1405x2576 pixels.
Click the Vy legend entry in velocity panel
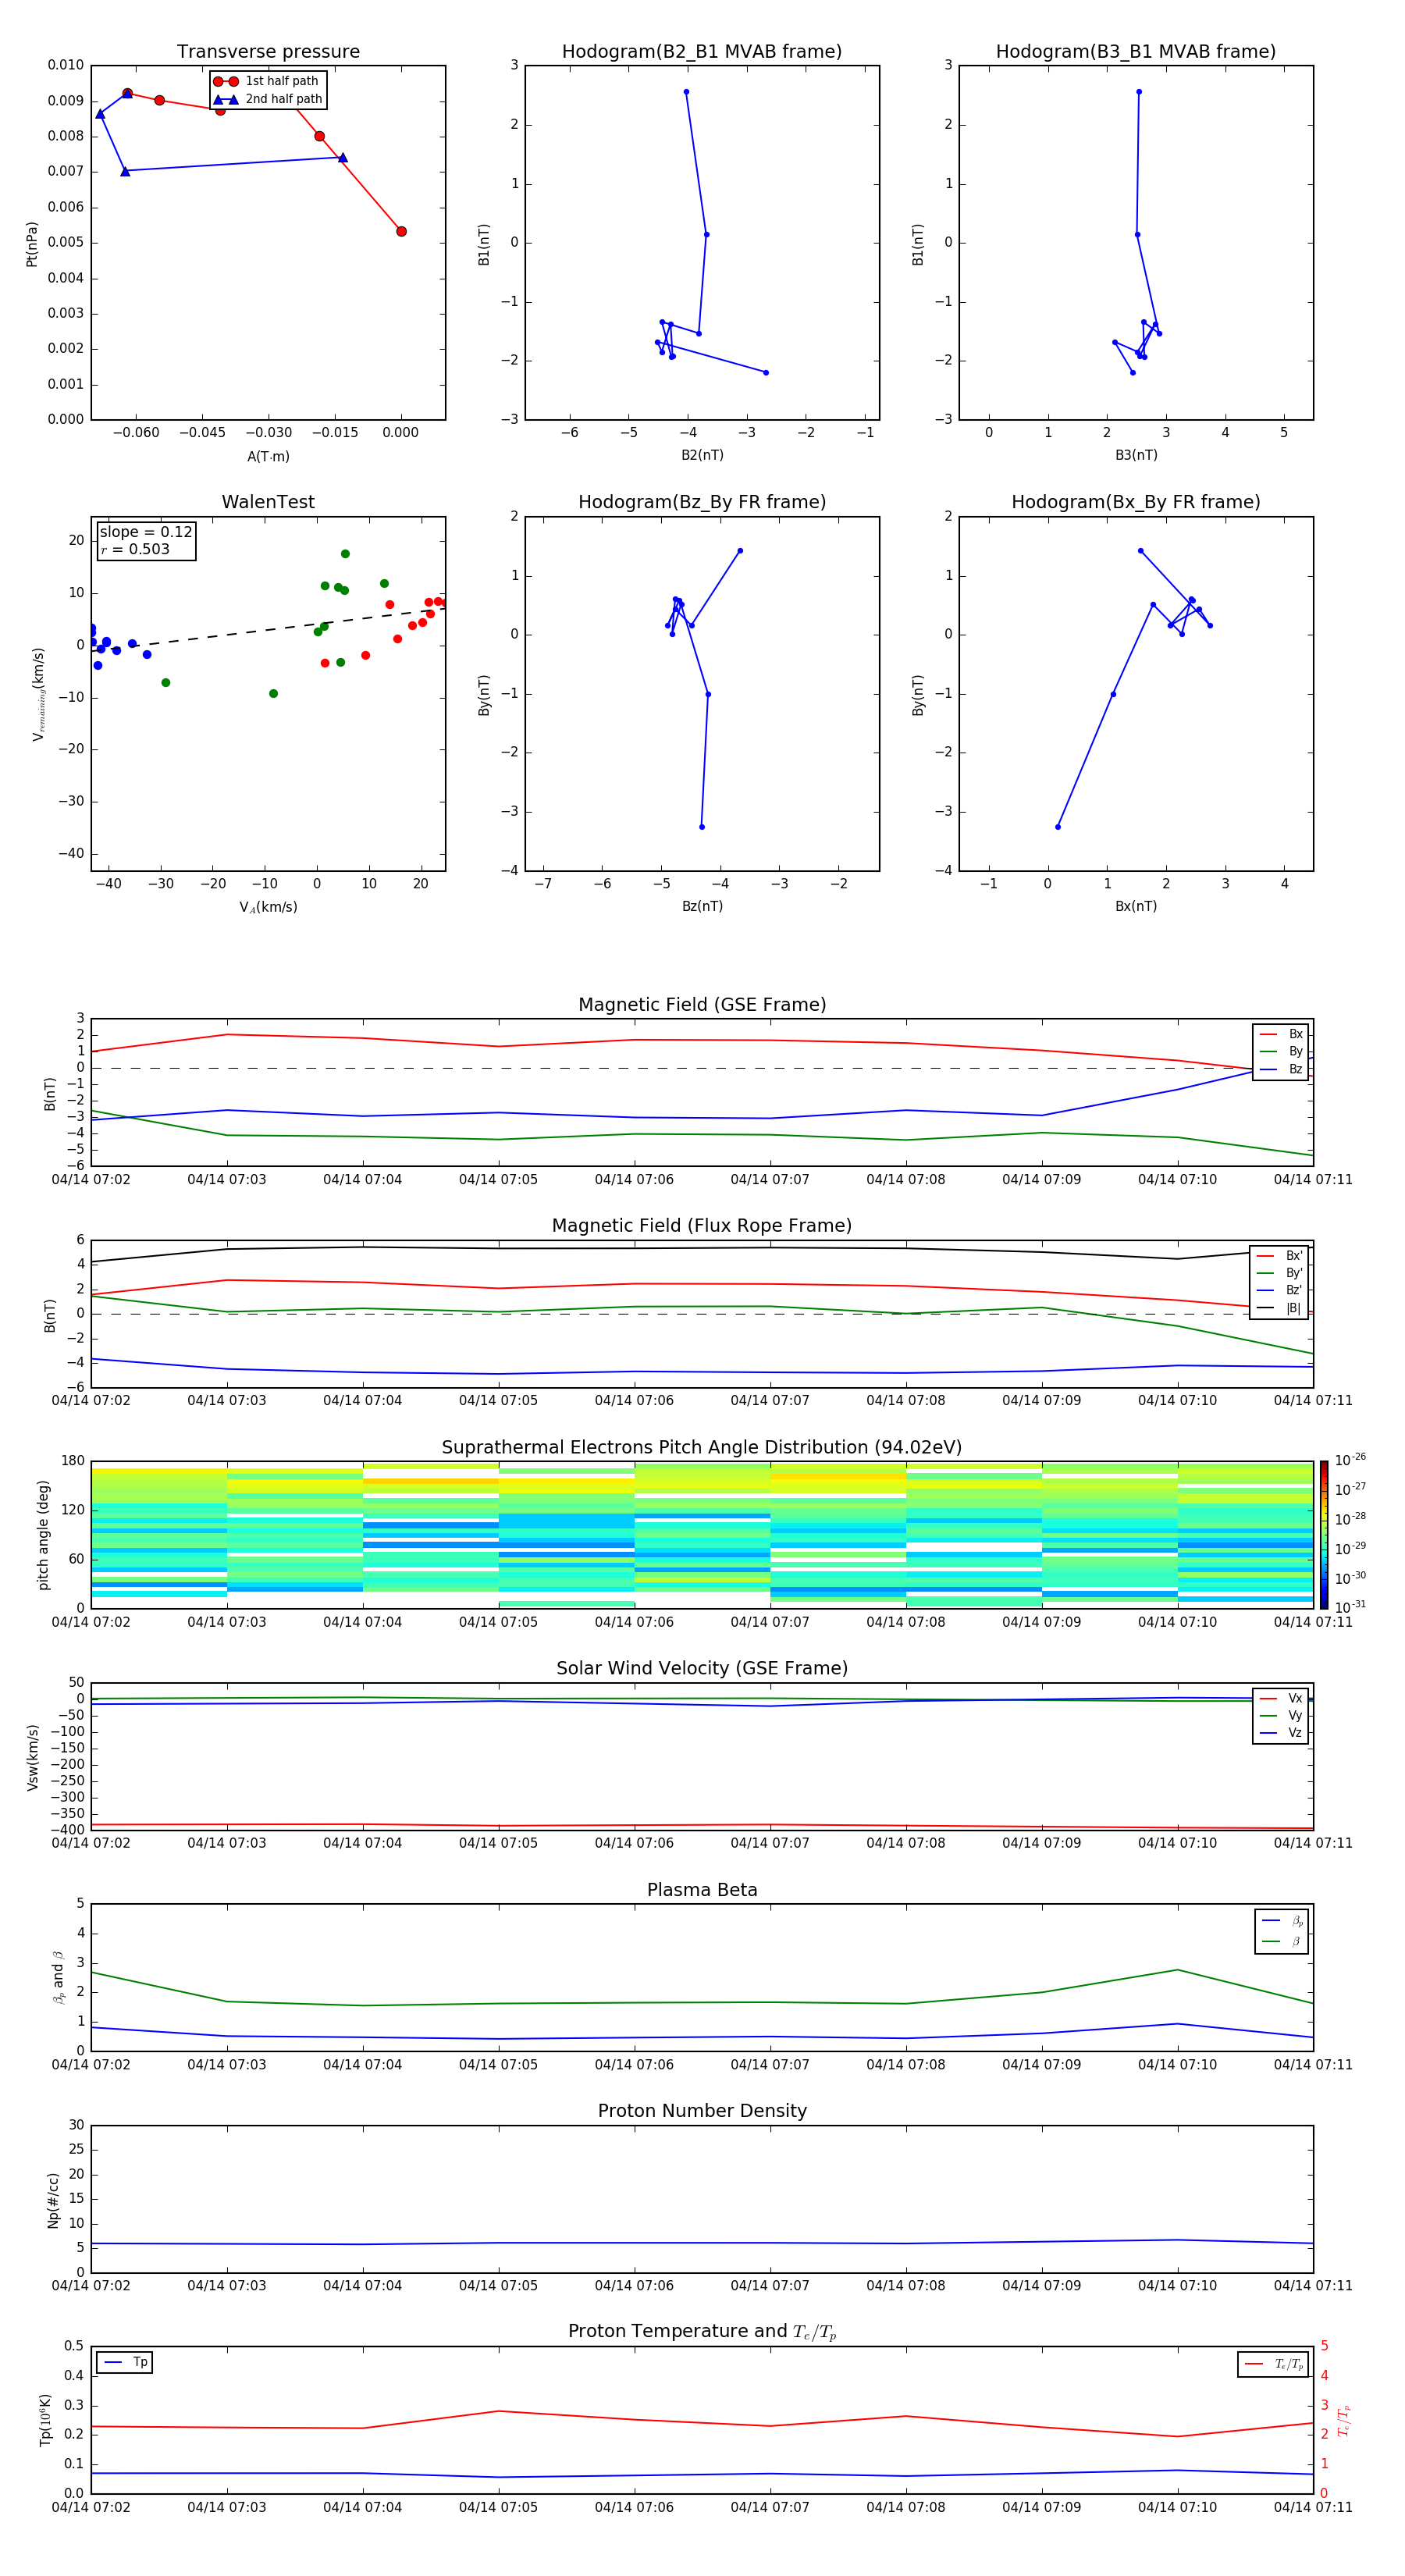1281,1715
